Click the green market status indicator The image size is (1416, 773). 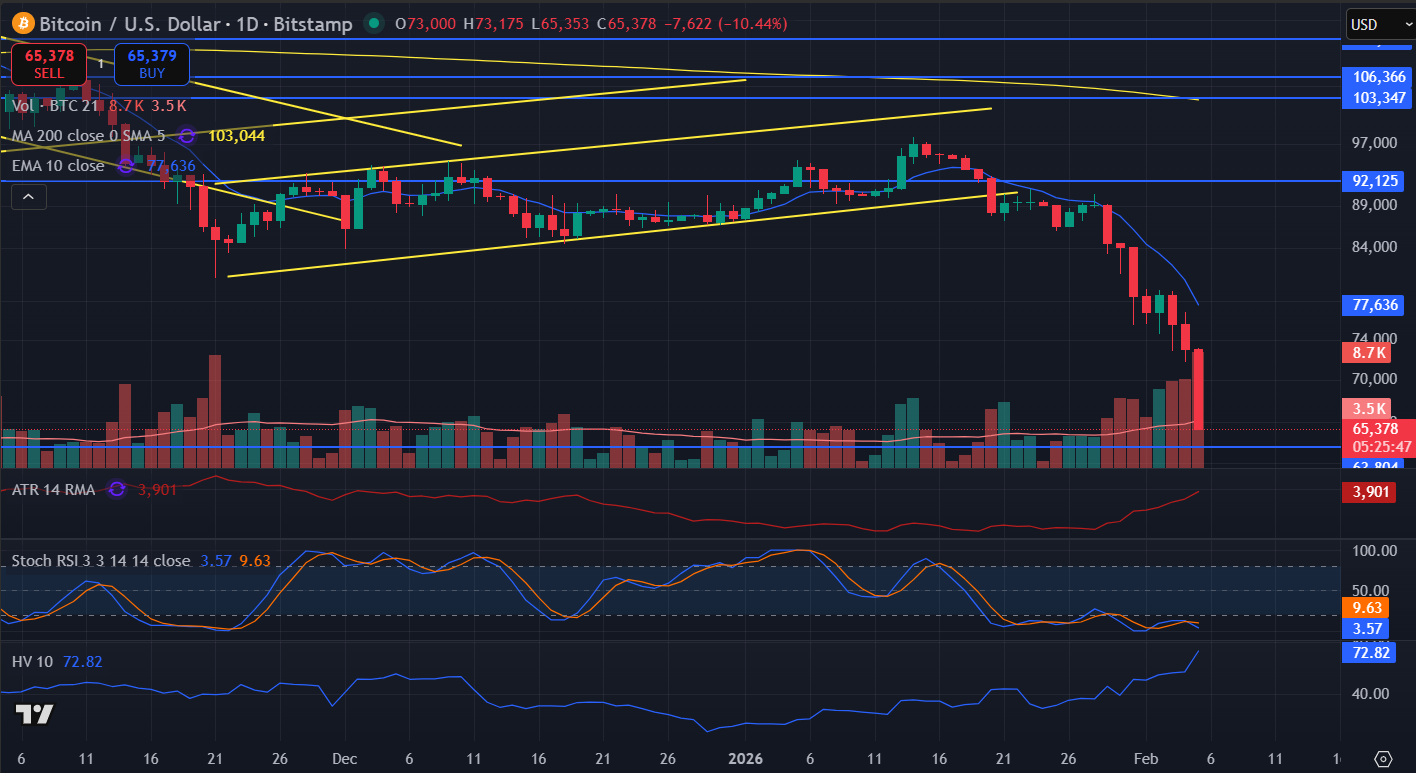pyautogui.click(x=373, y=23)
